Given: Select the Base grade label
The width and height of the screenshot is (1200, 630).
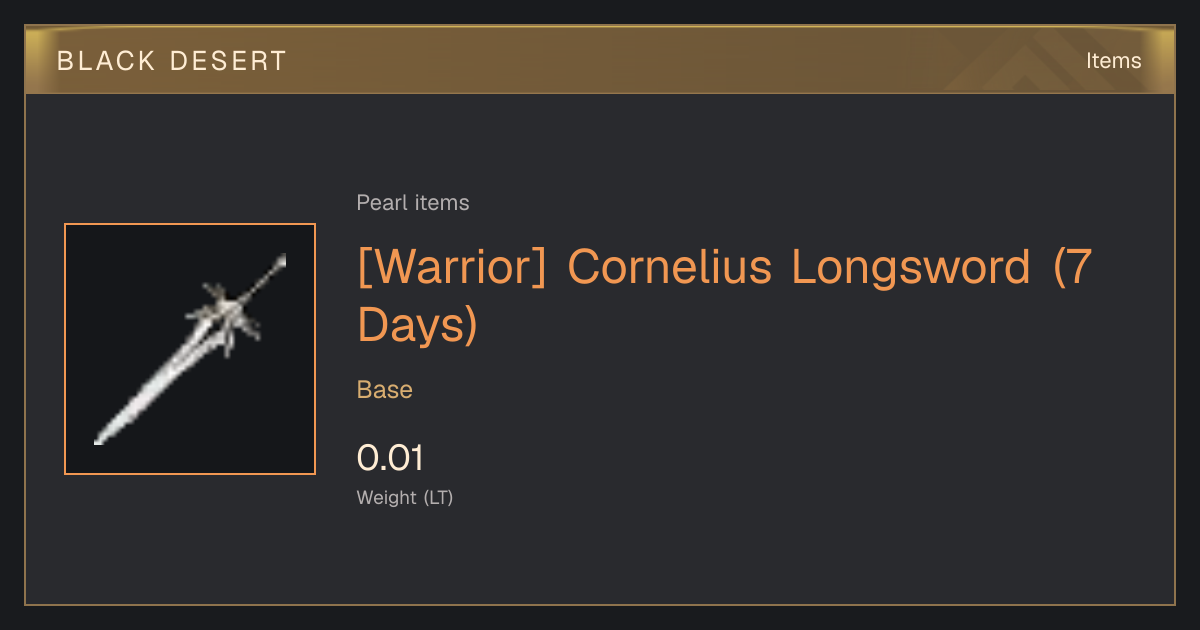Looking at the screenshot, I should 385,390.
